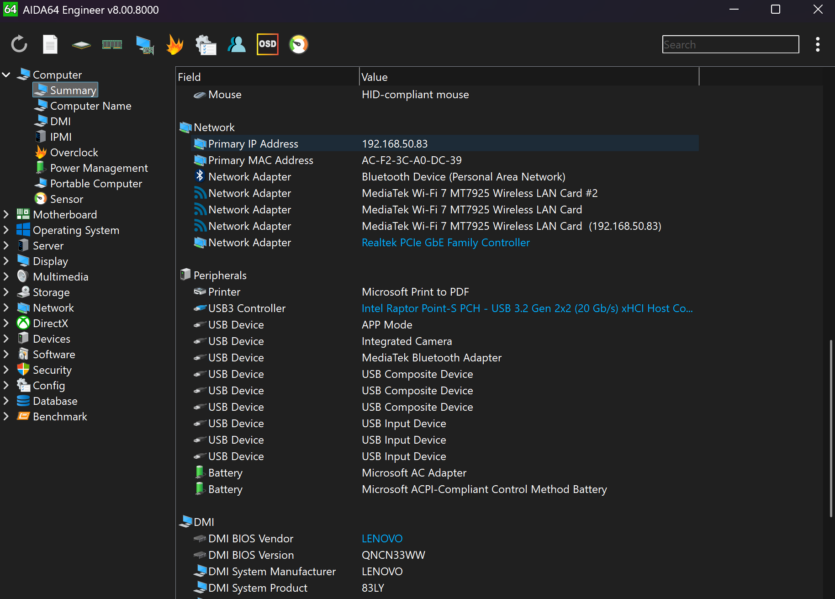Image resolution: width=835 pixels, height=599 pixels.
Task: Click the USB3 Controller field
Action: click(x=247, y=308)
